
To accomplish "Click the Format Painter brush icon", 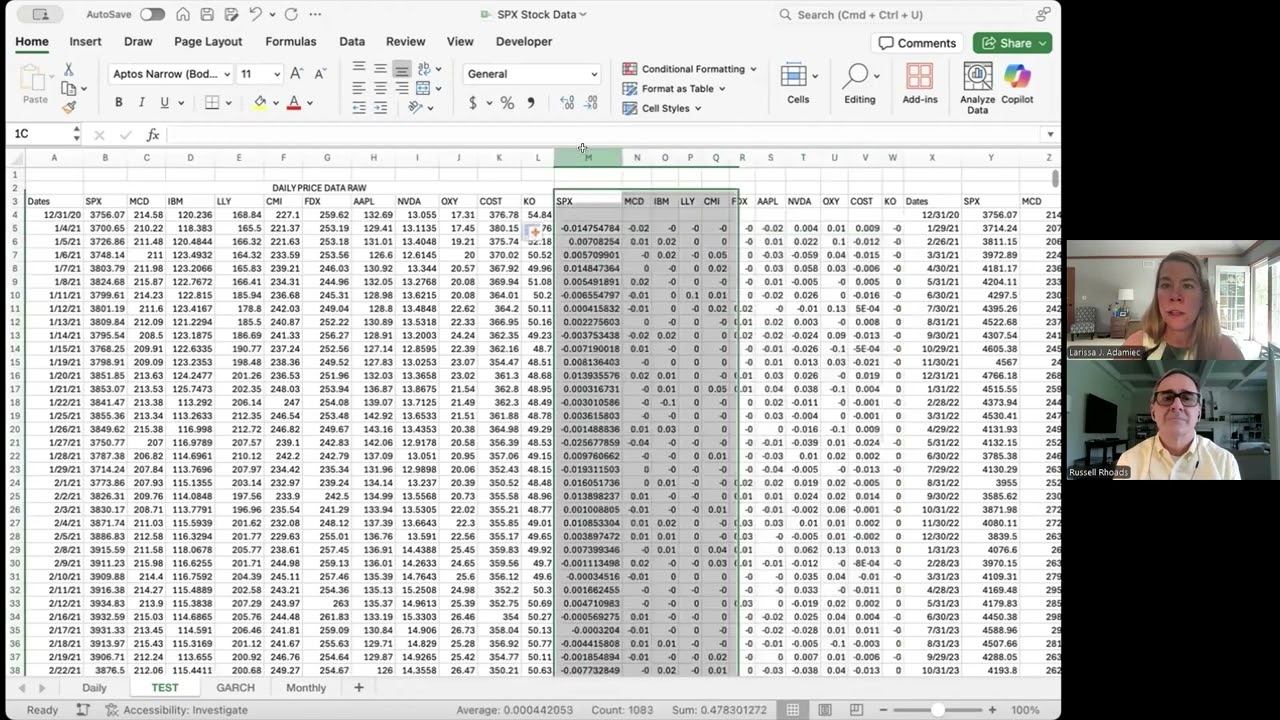I will point(68,107).
